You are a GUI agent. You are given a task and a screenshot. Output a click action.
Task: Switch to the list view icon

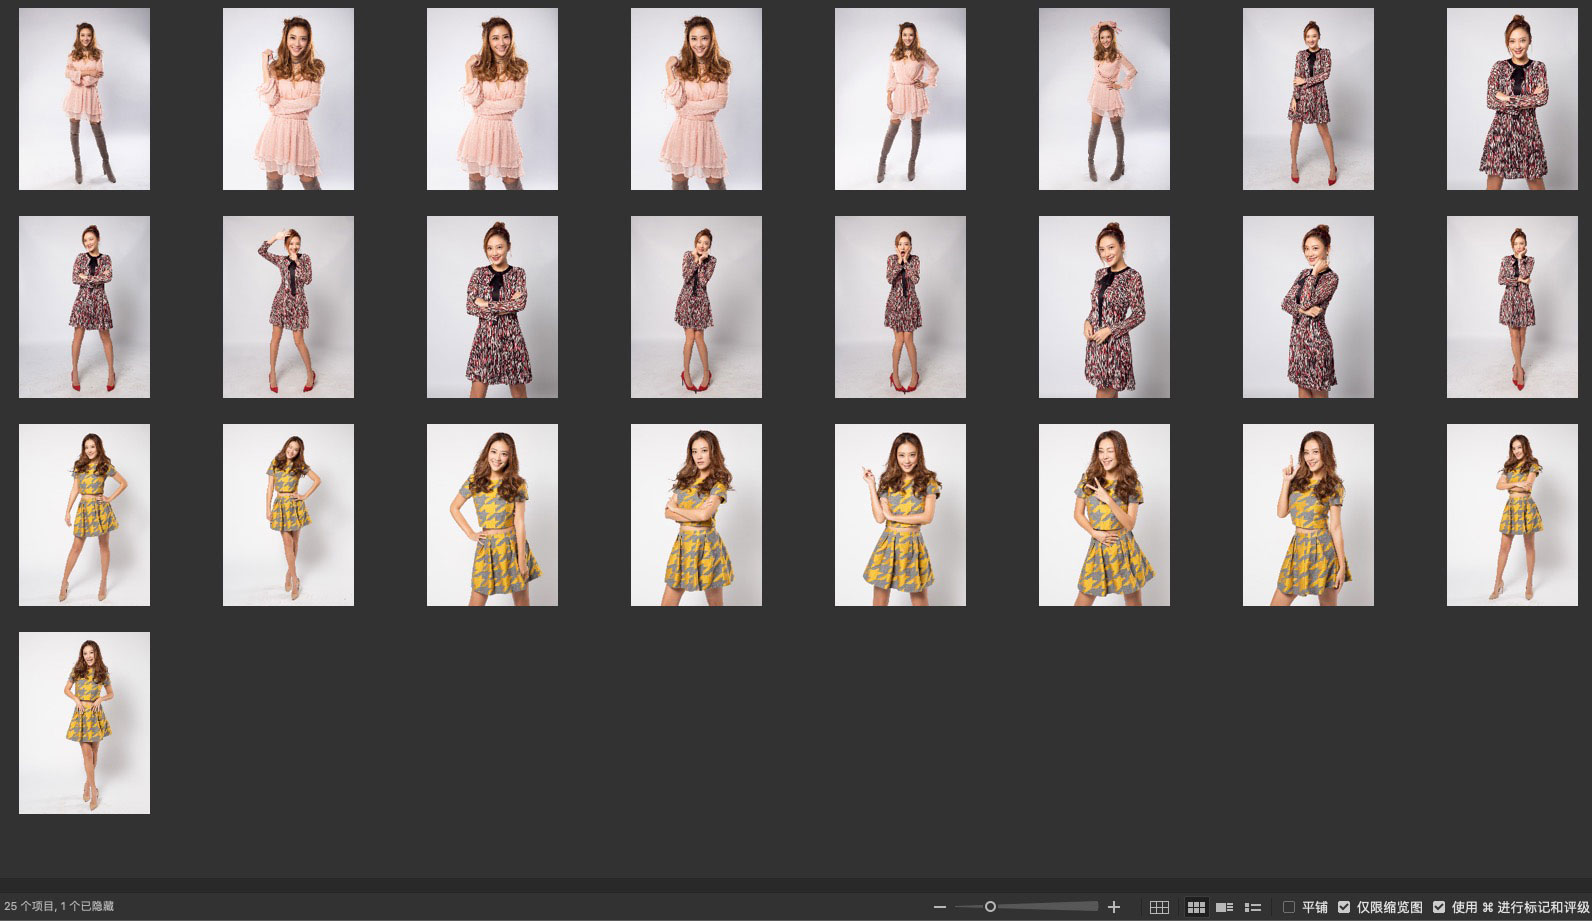tap(1252, 907)
